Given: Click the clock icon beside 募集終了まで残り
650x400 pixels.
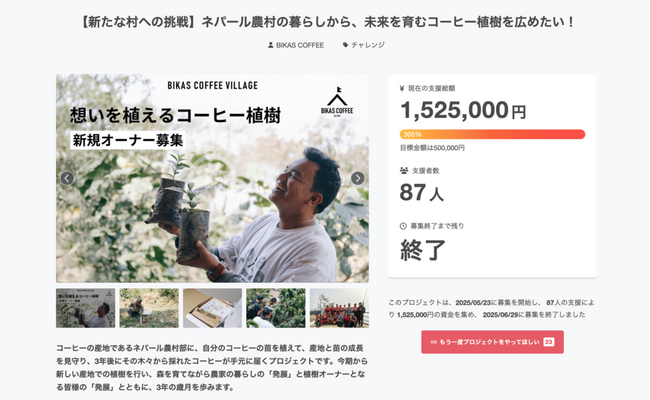Looking at the screenshot, I should pos(402,226).
